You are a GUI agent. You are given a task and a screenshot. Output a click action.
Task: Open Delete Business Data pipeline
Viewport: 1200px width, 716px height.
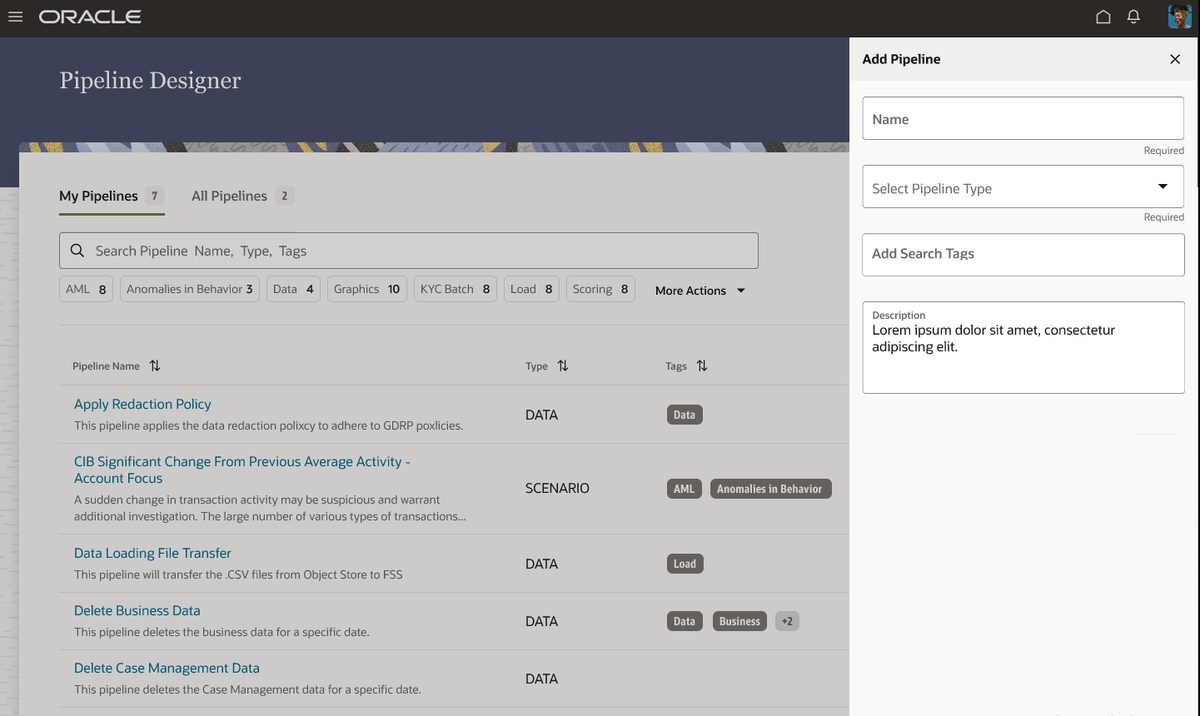pyautogui.click(x=137, y=610)
